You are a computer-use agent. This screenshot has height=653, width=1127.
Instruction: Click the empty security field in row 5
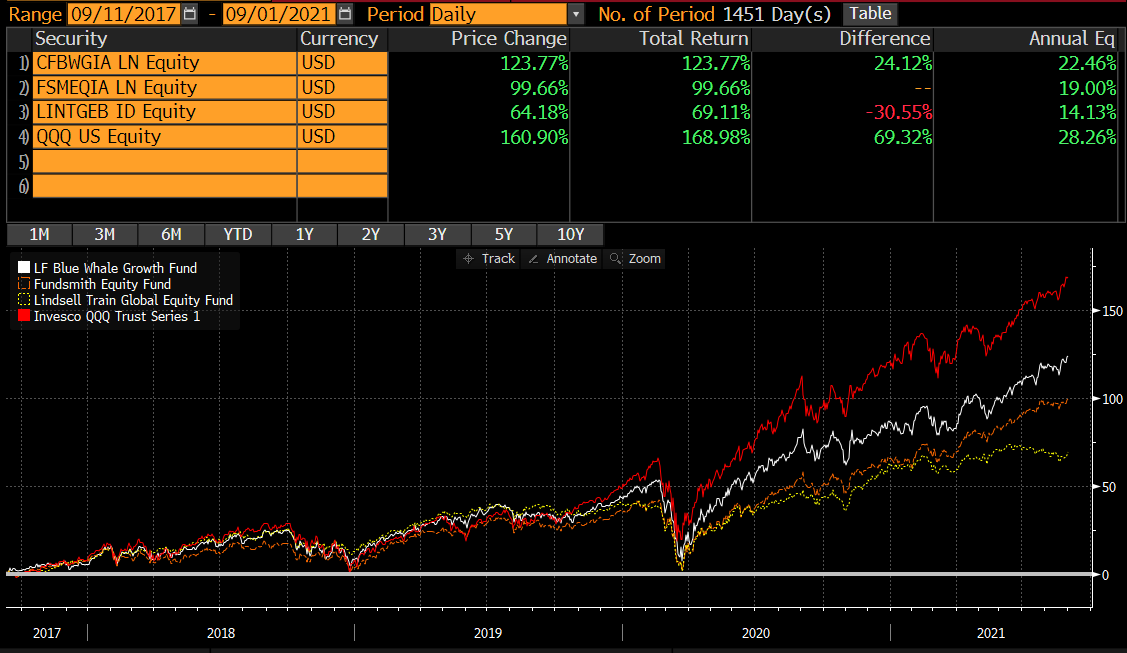point(165,162)
